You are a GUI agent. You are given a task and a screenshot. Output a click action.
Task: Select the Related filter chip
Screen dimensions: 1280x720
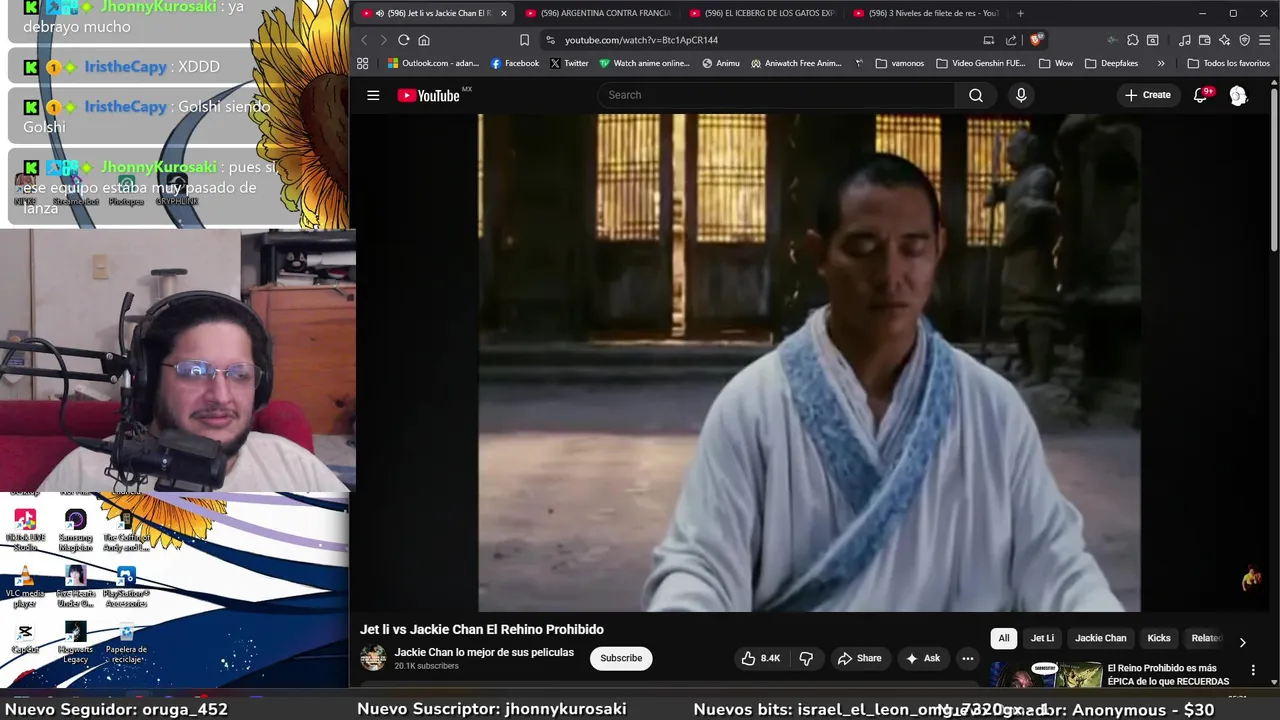tap(1206, 638)
